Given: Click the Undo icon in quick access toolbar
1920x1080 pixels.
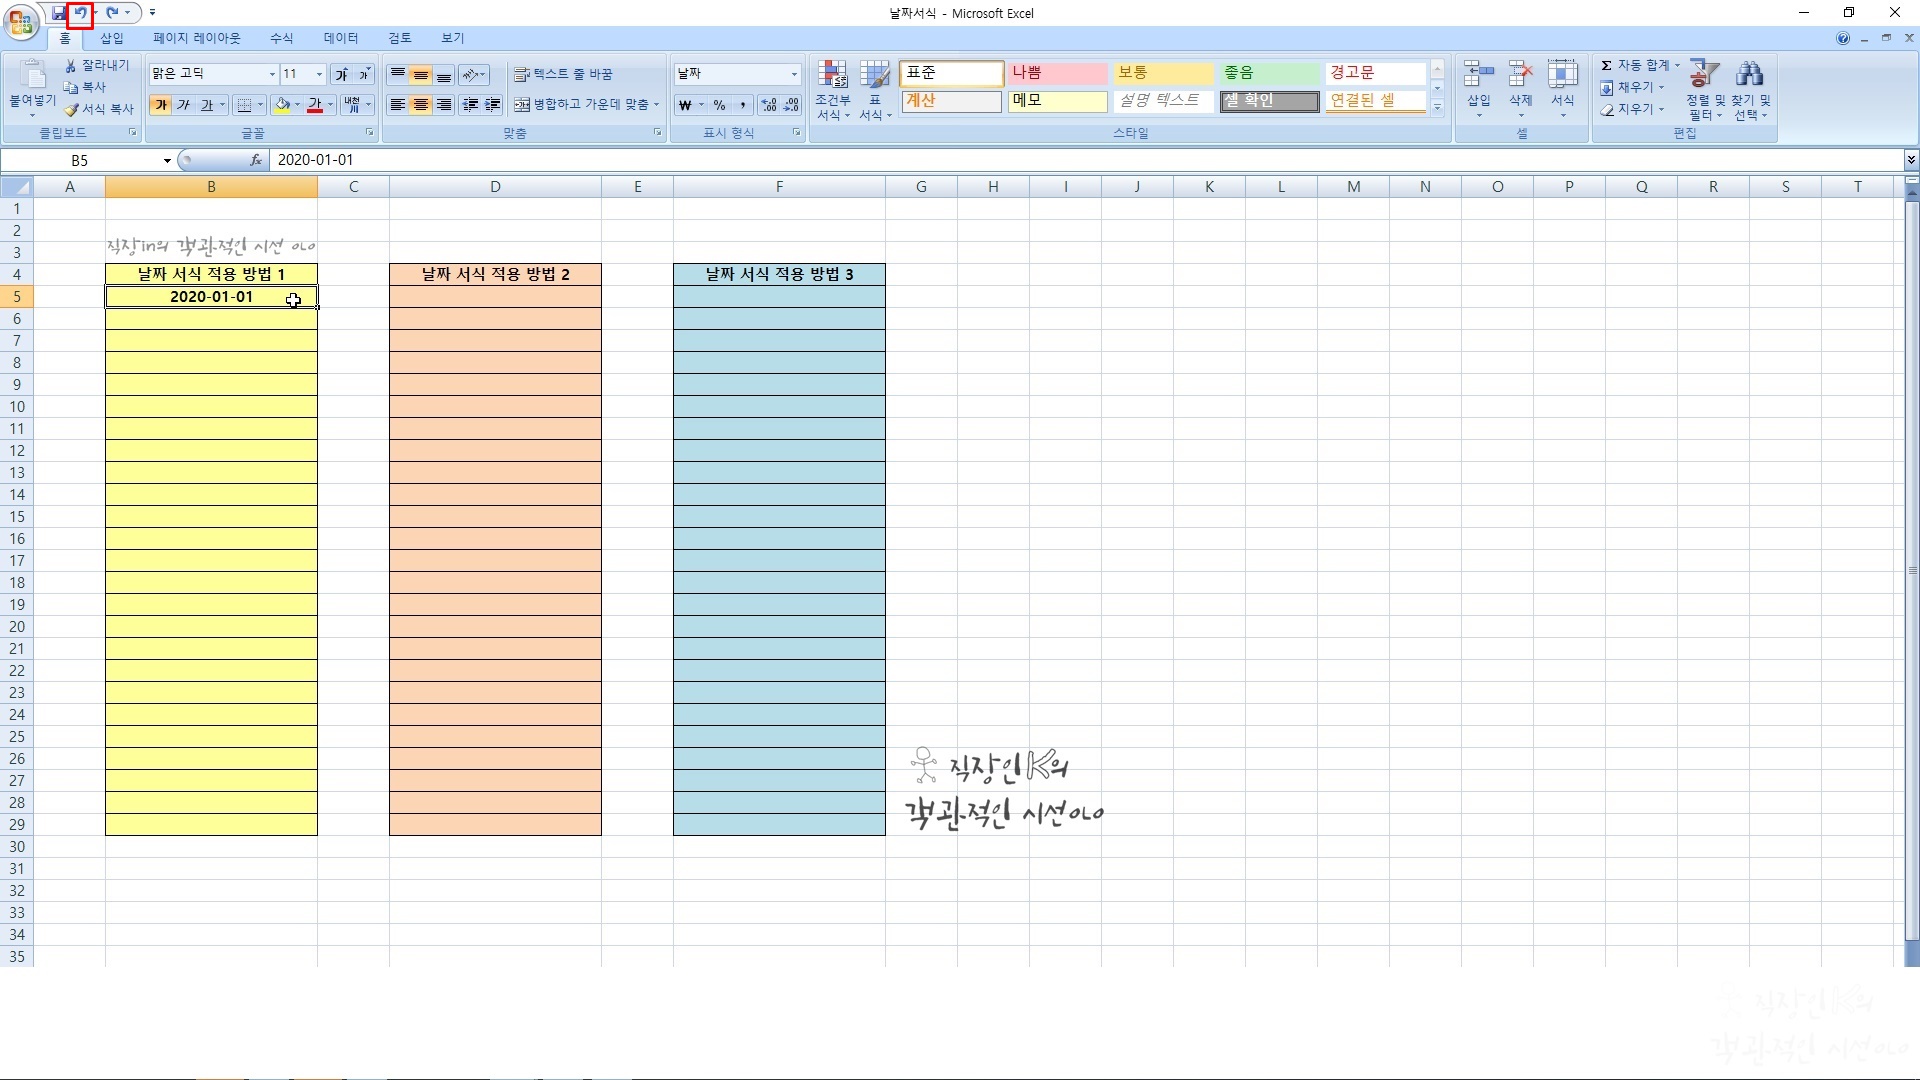Looking at the screenshot, I should pyautogui.click(x=81, y=13).
